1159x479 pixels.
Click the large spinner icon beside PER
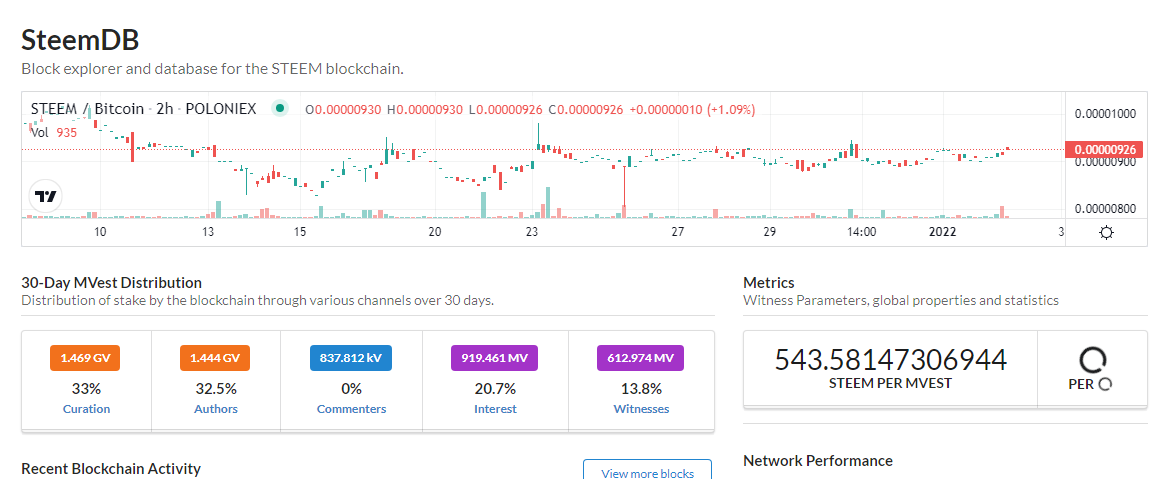point(1092,361)
